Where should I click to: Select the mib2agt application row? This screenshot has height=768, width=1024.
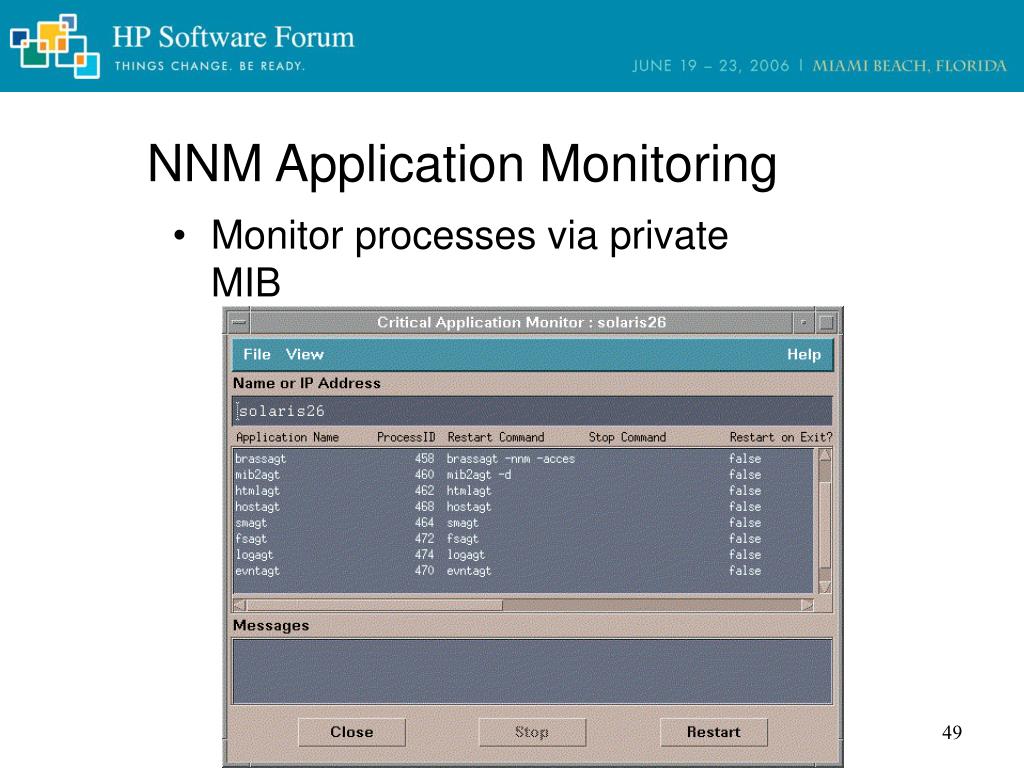click(522, 475)
